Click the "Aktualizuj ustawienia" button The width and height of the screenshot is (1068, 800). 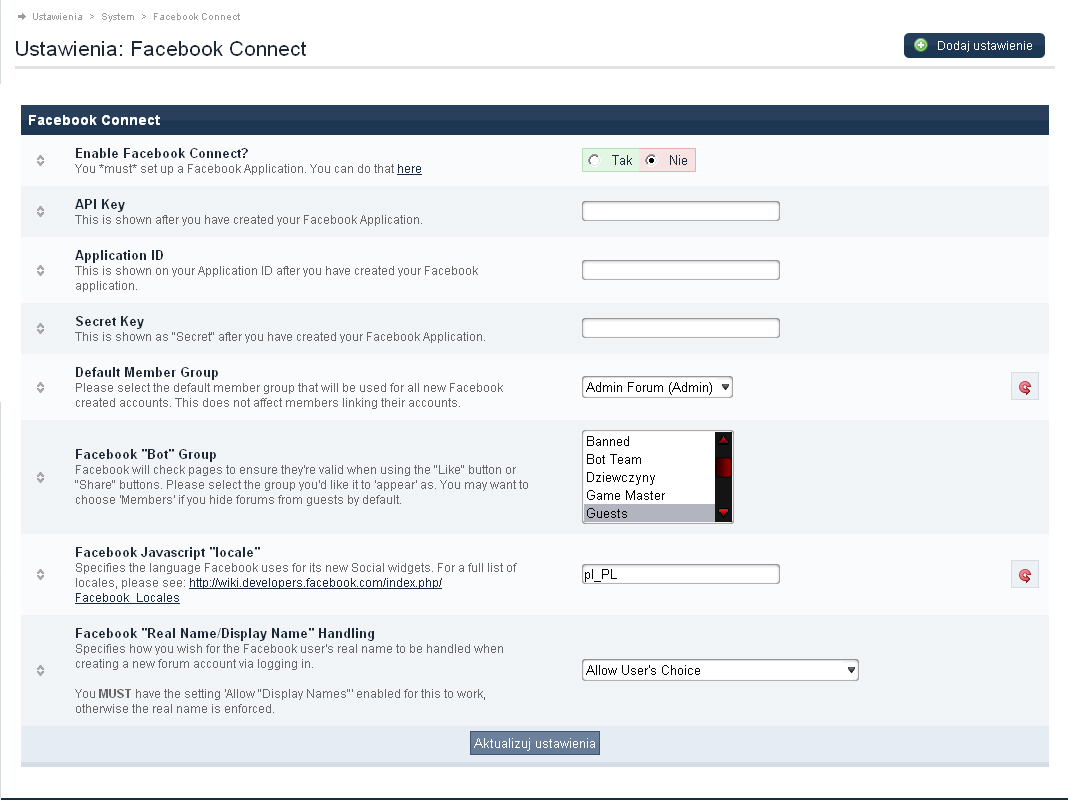click(x=535, y=743)
